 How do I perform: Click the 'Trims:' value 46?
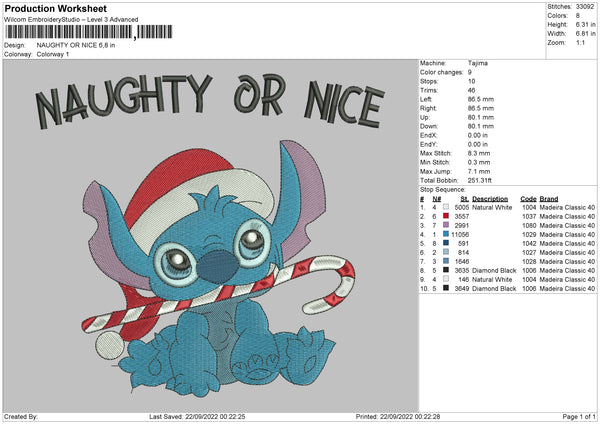[x=471, y=90]
